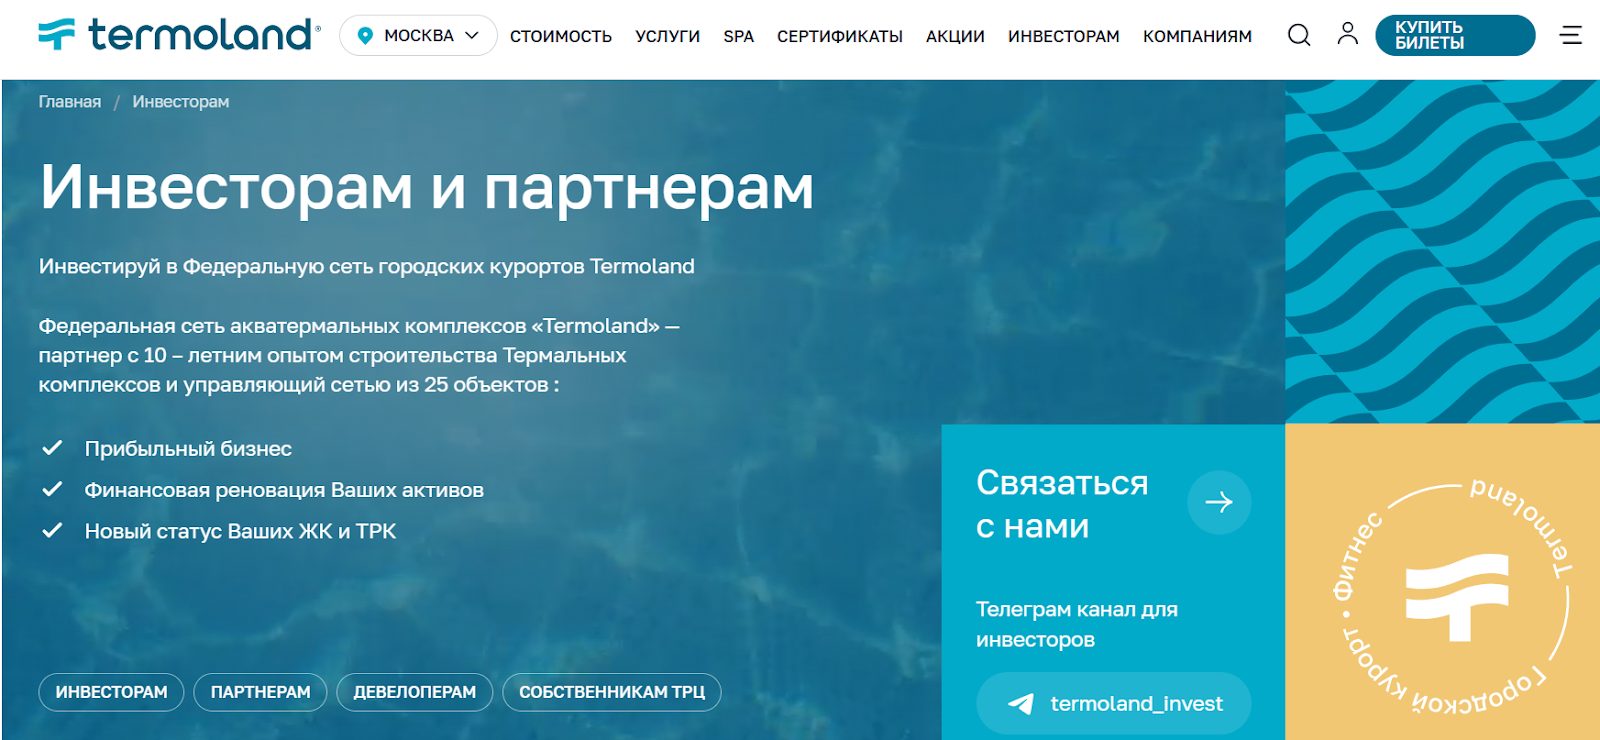Click the text Новый статус Ваших ЖК и ТРК

(x=240, y=531)
